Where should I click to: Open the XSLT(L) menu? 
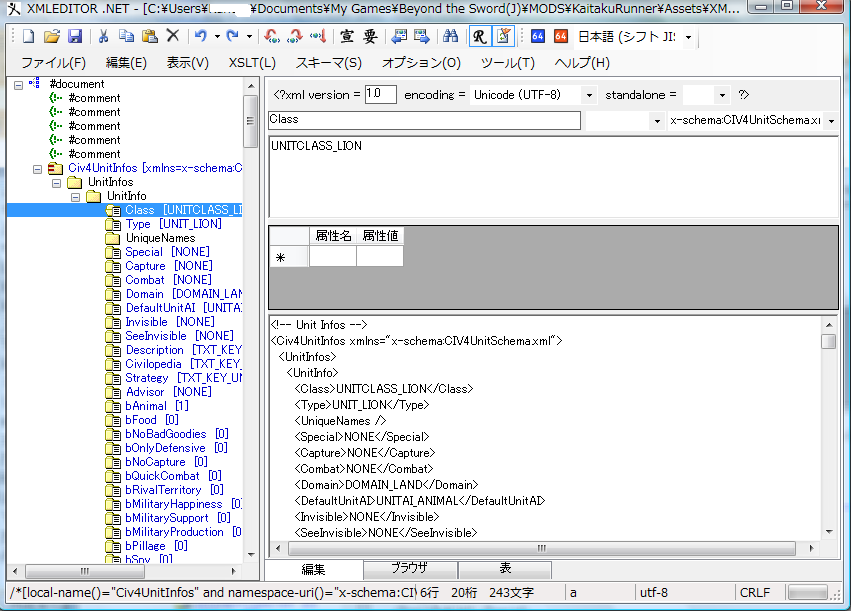point(252,63)
